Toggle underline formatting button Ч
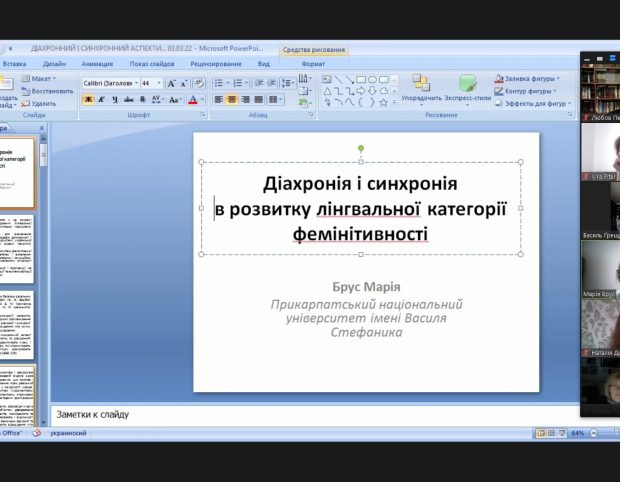 (x=115, y=100)
